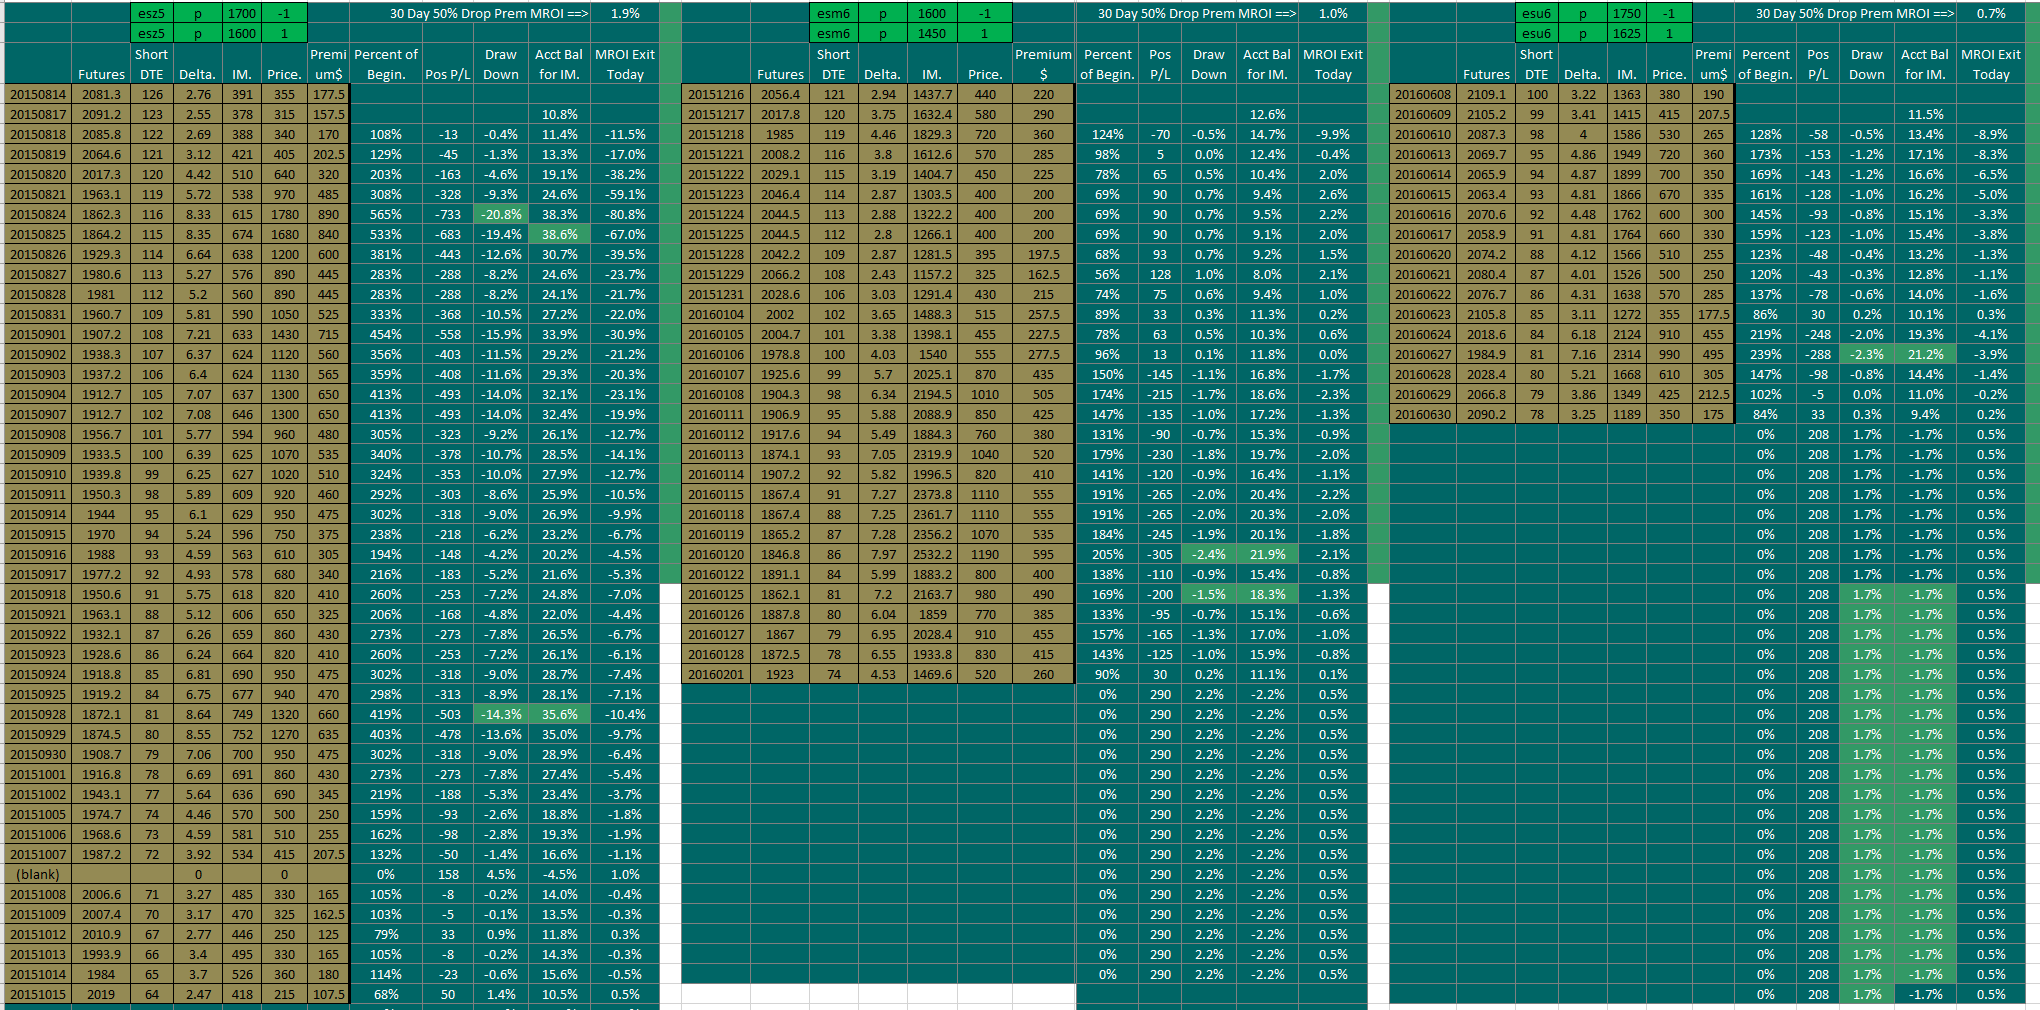2040x1010 pixels.
Task: Select the IM cell 2532.2
Action: (931, 555)
